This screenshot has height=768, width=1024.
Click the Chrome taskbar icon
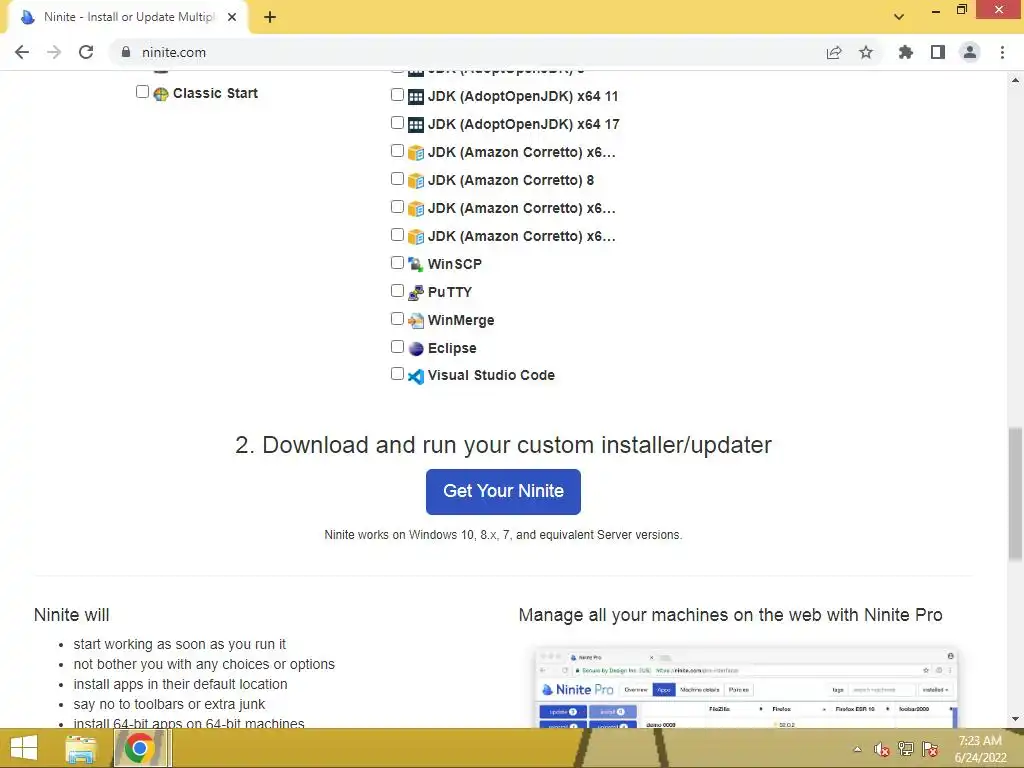click(x=140, y=748)
